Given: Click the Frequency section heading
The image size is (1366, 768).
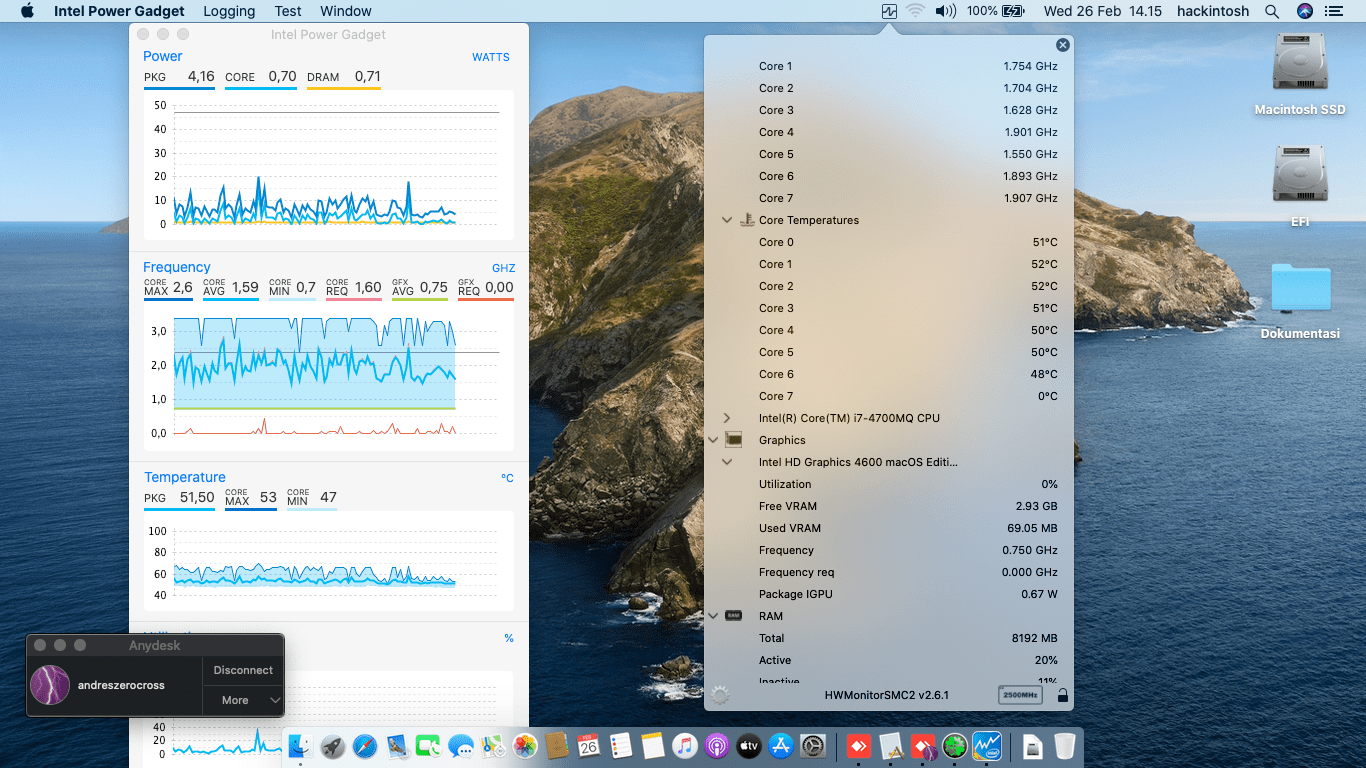Looking at the screenshot, I should [177, 267].
